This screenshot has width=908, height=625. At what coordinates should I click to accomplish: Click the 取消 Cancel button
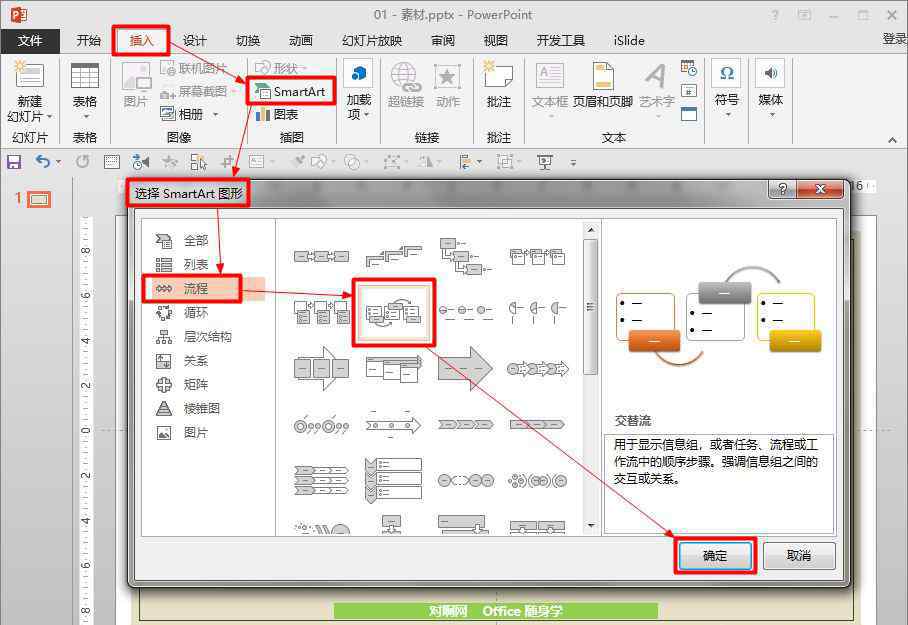click(799, 556)
